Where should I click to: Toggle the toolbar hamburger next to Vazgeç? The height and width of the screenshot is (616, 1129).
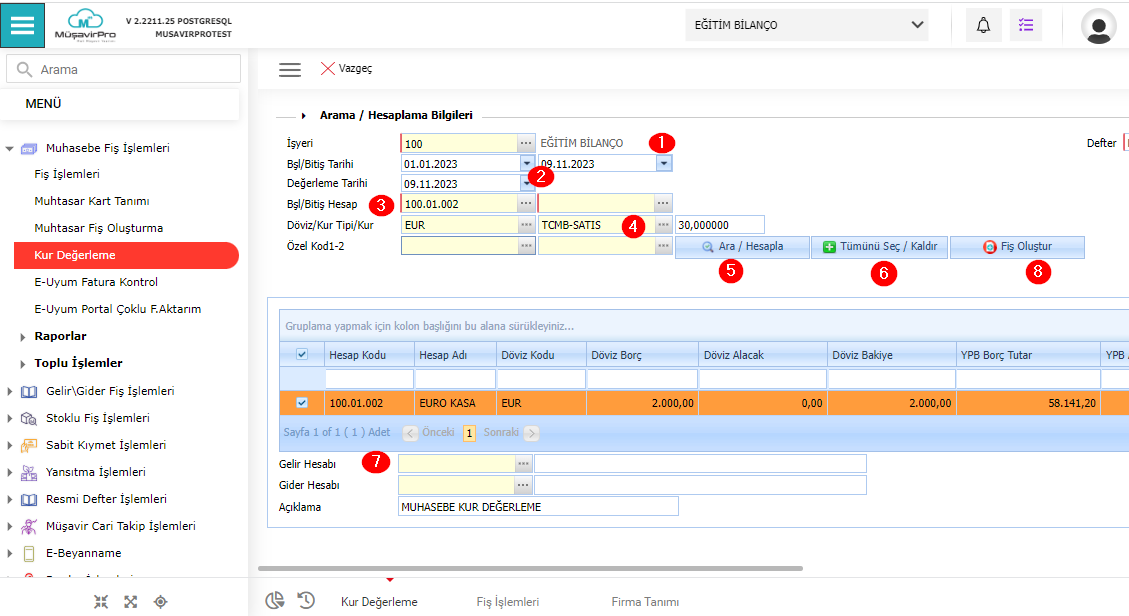coord(289,69)
